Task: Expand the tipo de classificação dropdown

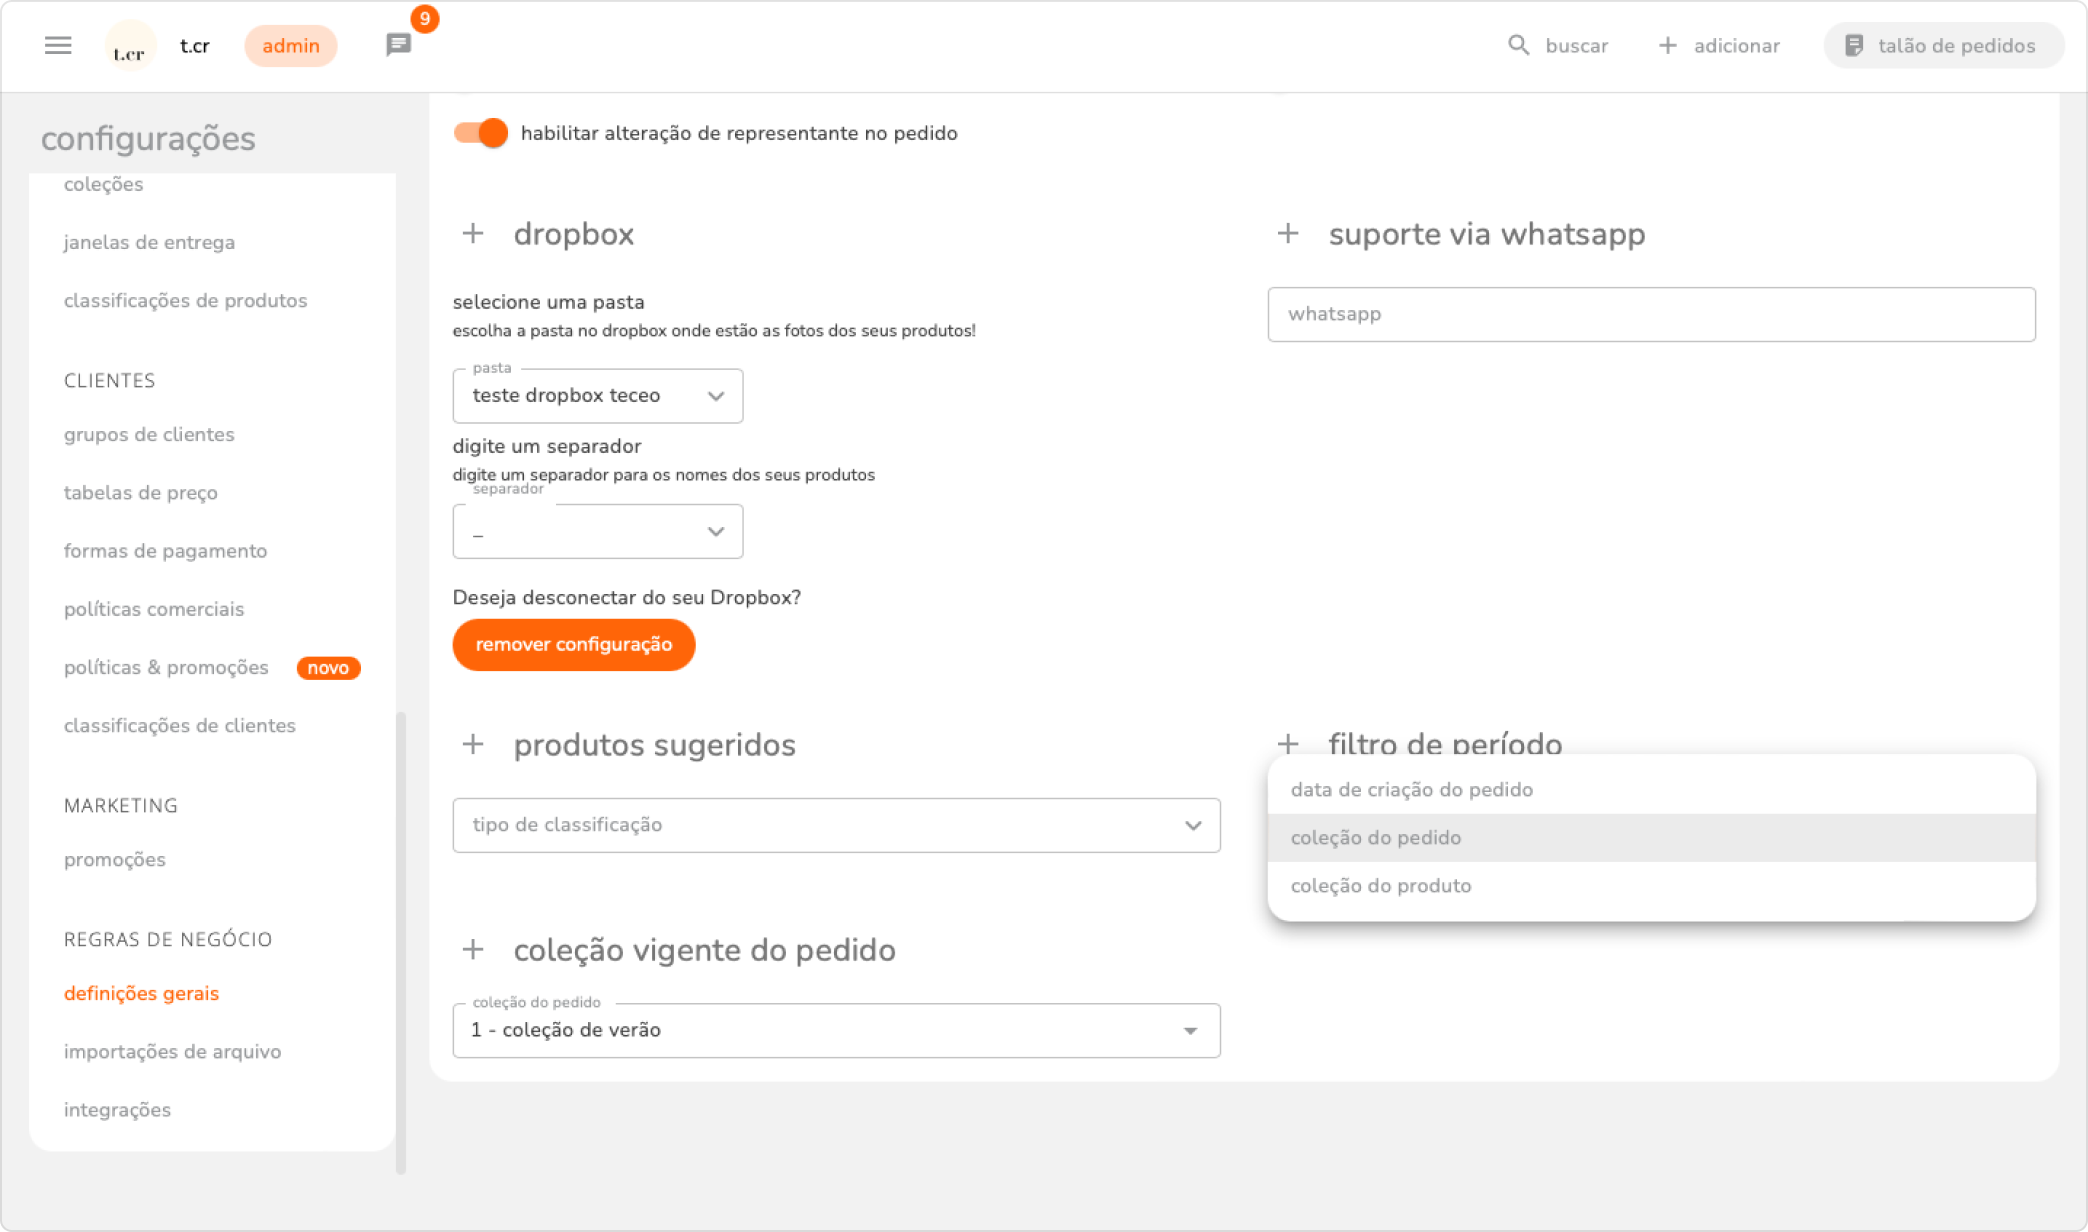Action: tap(836, 826)
